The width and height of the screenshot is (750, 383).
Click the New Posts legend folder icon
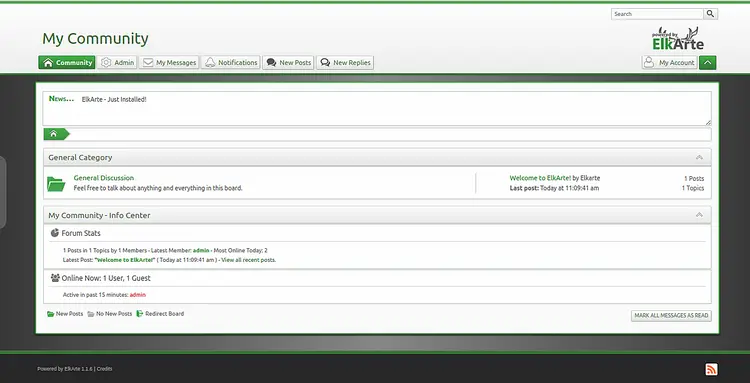click(51, 314)
